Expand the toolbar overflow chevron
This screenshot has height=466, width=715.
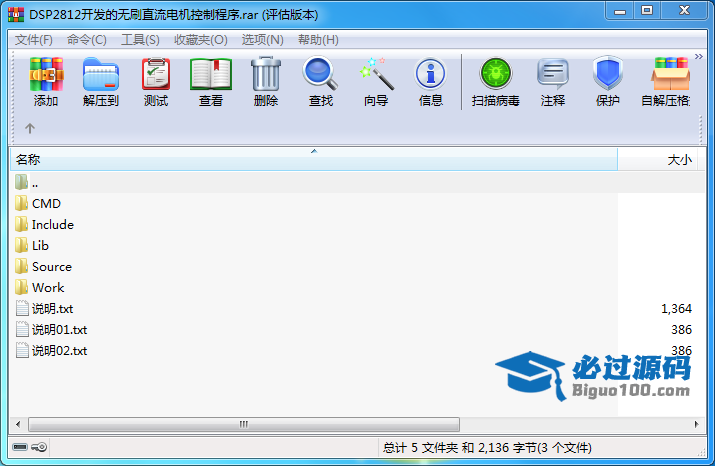tap(698, 57)
